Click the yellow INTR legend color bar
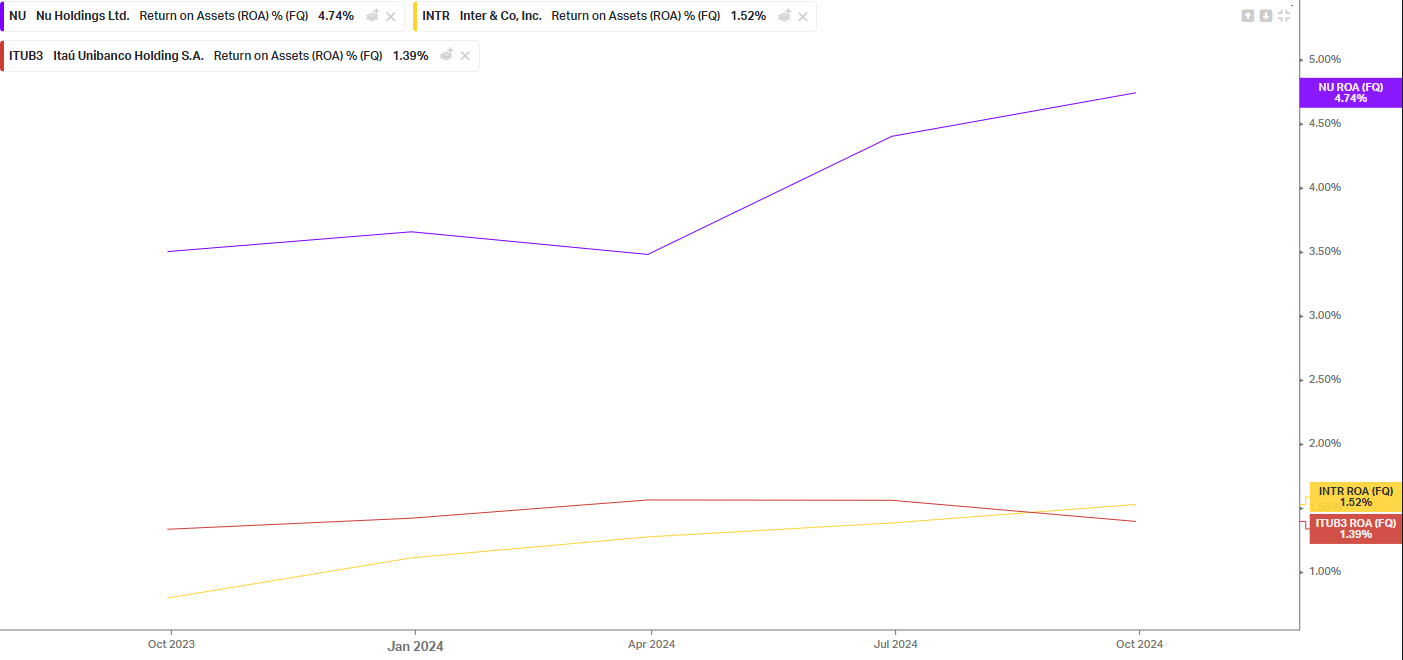The image size is (1403, 660). point(415,16)
